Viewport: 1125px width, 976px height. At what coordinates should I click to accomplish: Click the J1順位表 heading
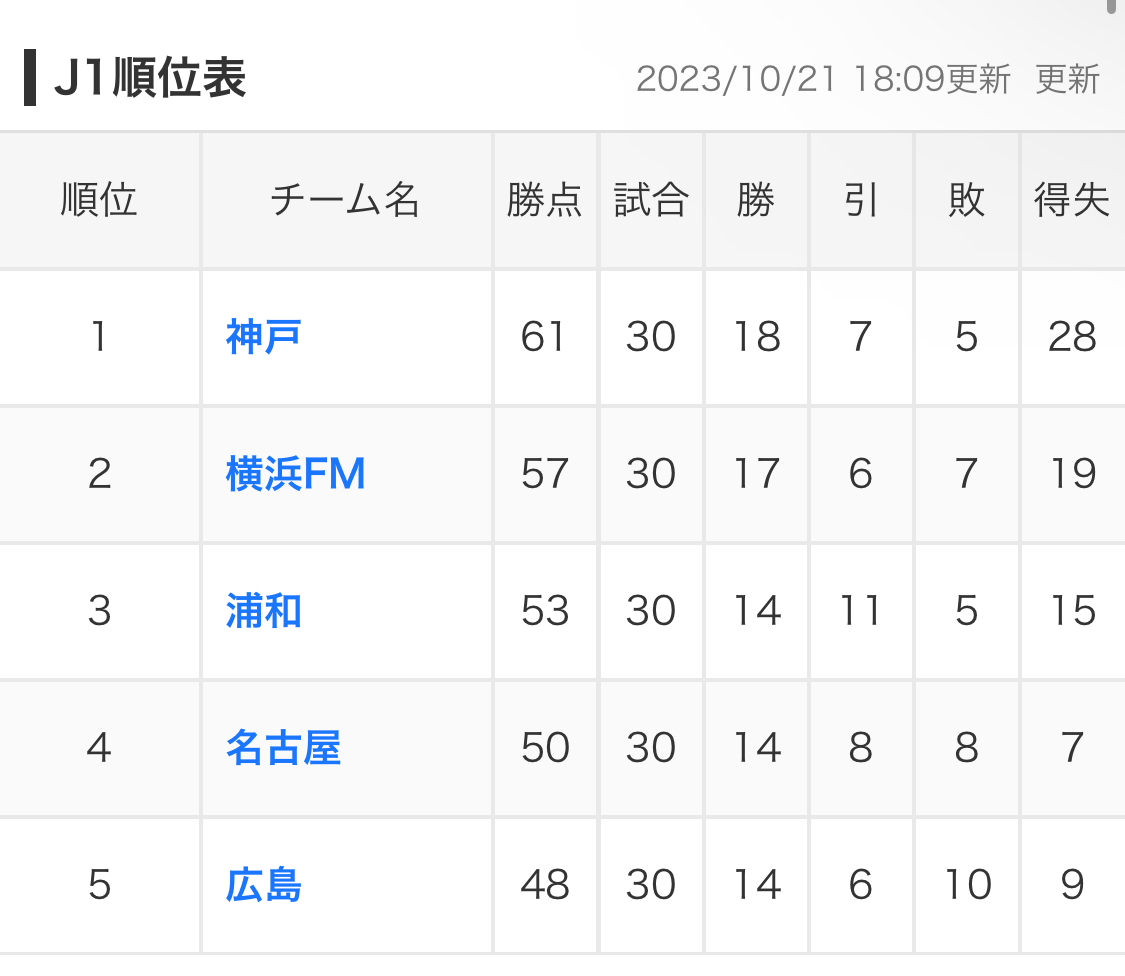click(x=150, y=78)
